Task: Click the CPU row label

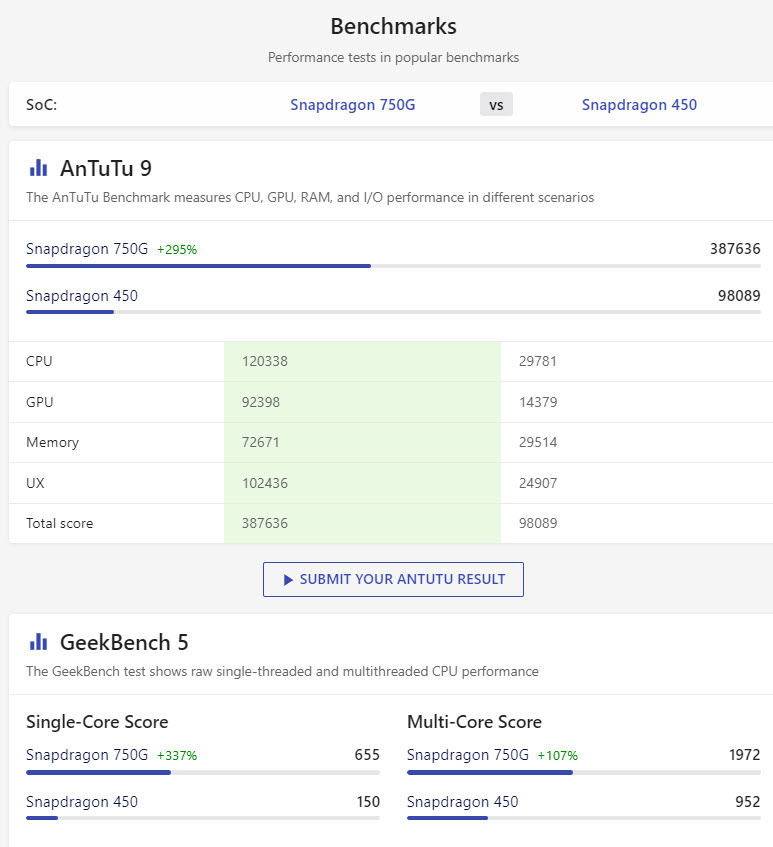Action: tap(39, 361)
